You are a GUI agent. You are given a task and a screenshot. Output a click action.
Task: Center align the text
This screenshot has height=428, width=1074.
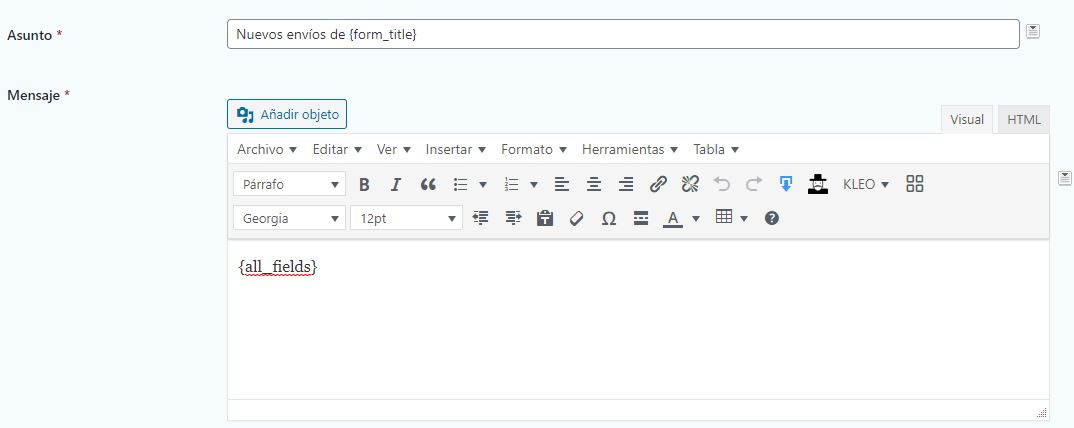pyautogui.click(x=594, y=184)
